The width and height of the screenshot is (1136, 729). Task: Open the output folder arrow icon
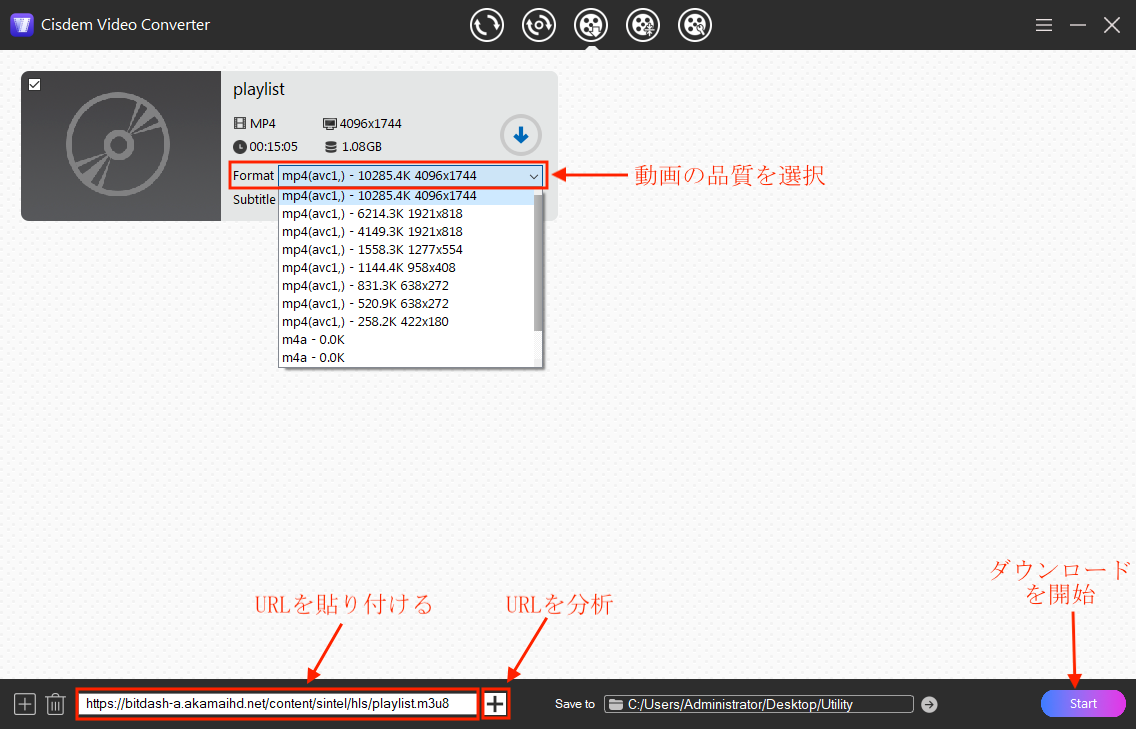point(929,704)
